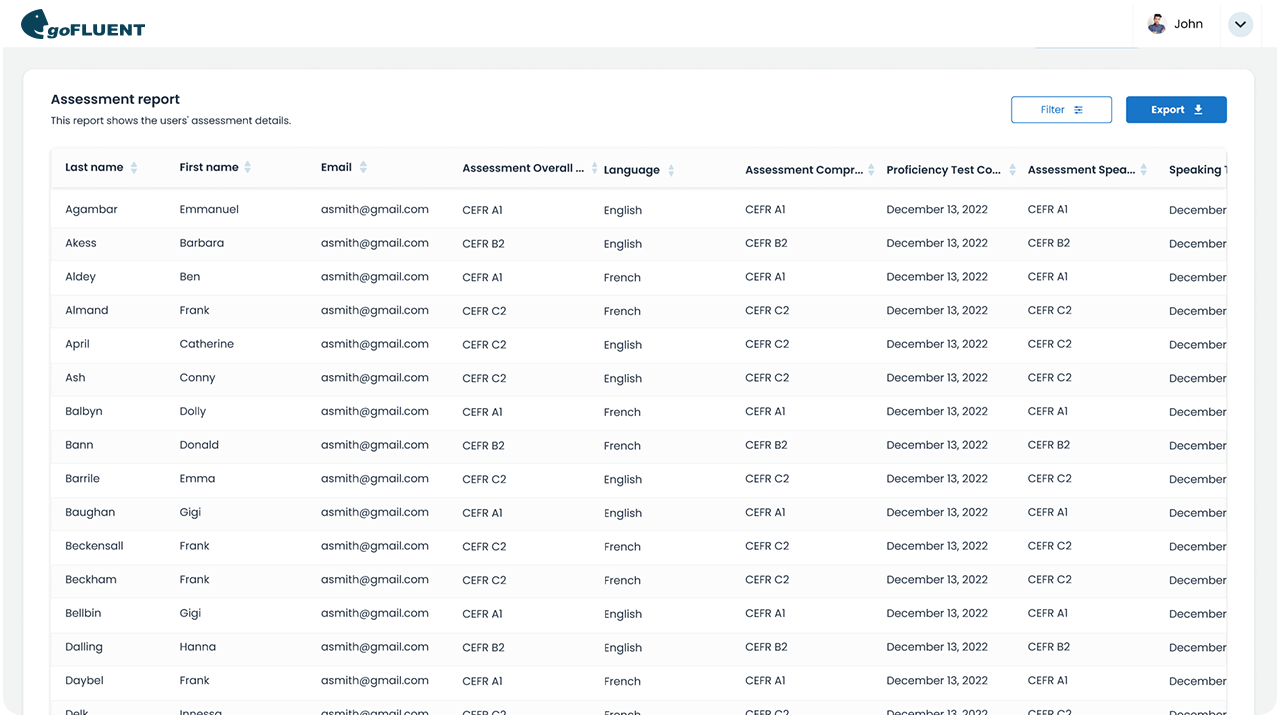Viewport: 1280px width, 720px height.
Task: Open the user account dropdown chevron
Action: pyautogui.click(x=1240, y=24)
